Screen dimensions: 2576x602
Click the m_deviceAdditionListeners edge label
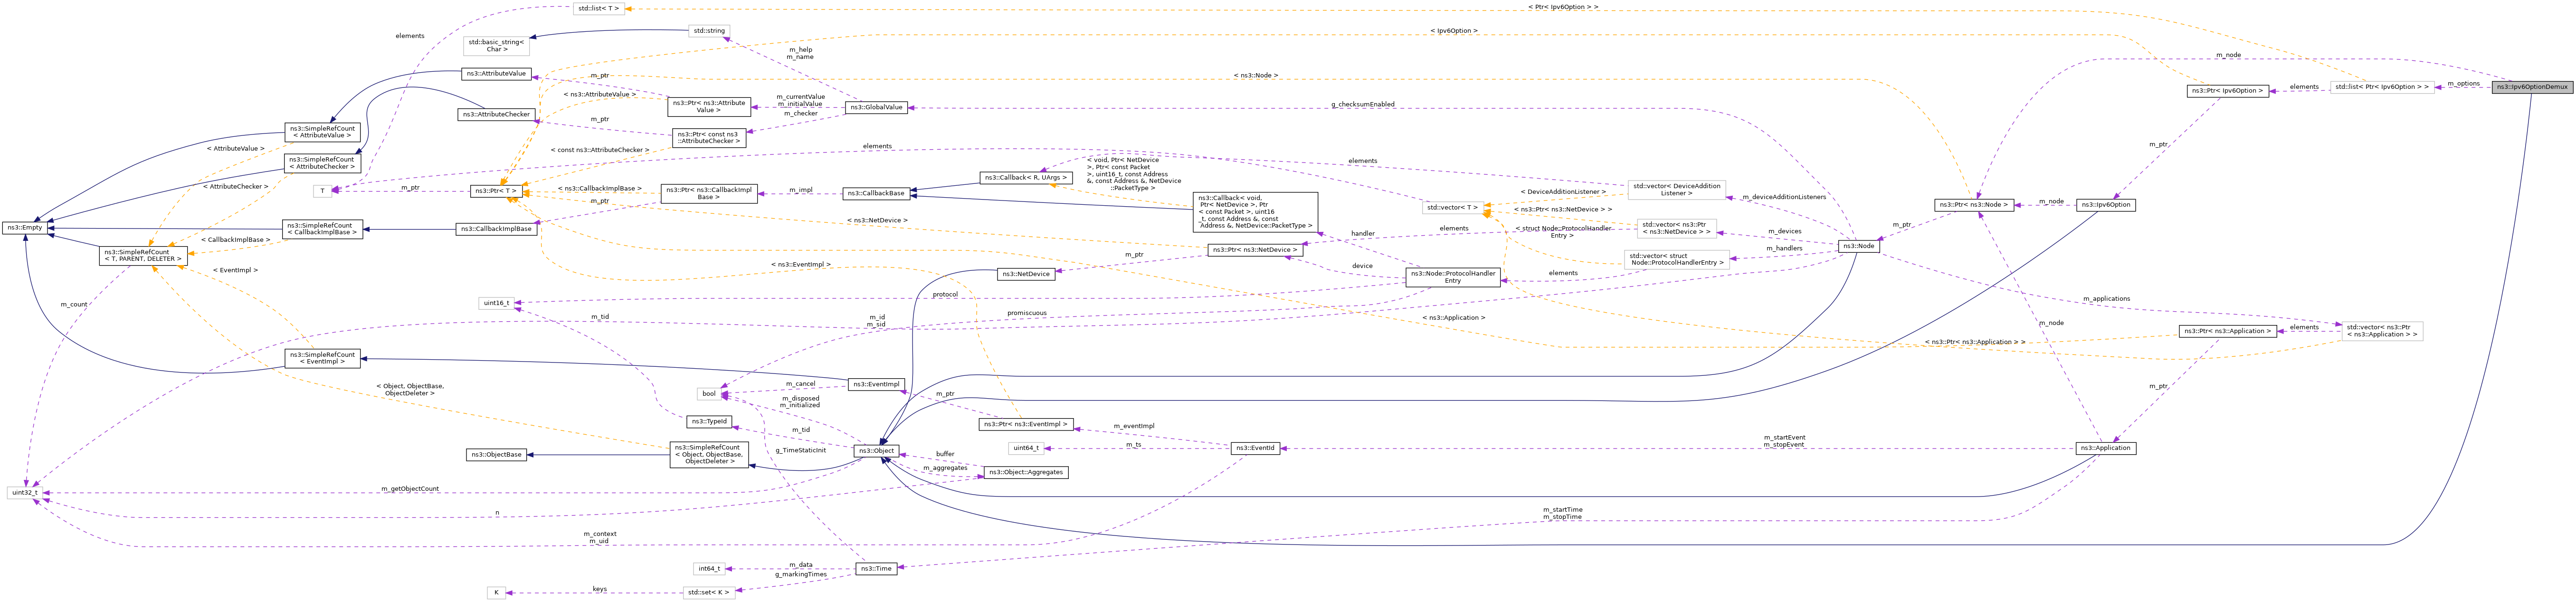[x=1784, y=197]
